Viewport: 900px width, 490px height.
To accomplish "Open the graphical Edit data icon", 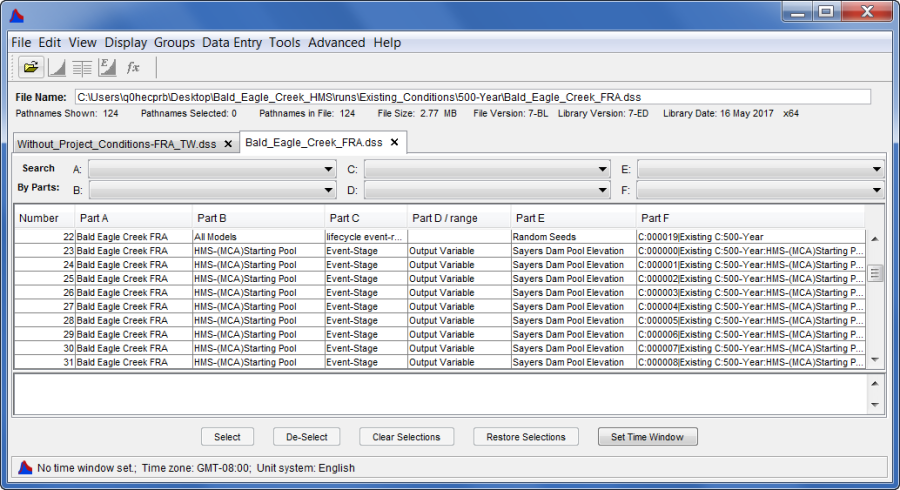I will [x=108, y=67].
